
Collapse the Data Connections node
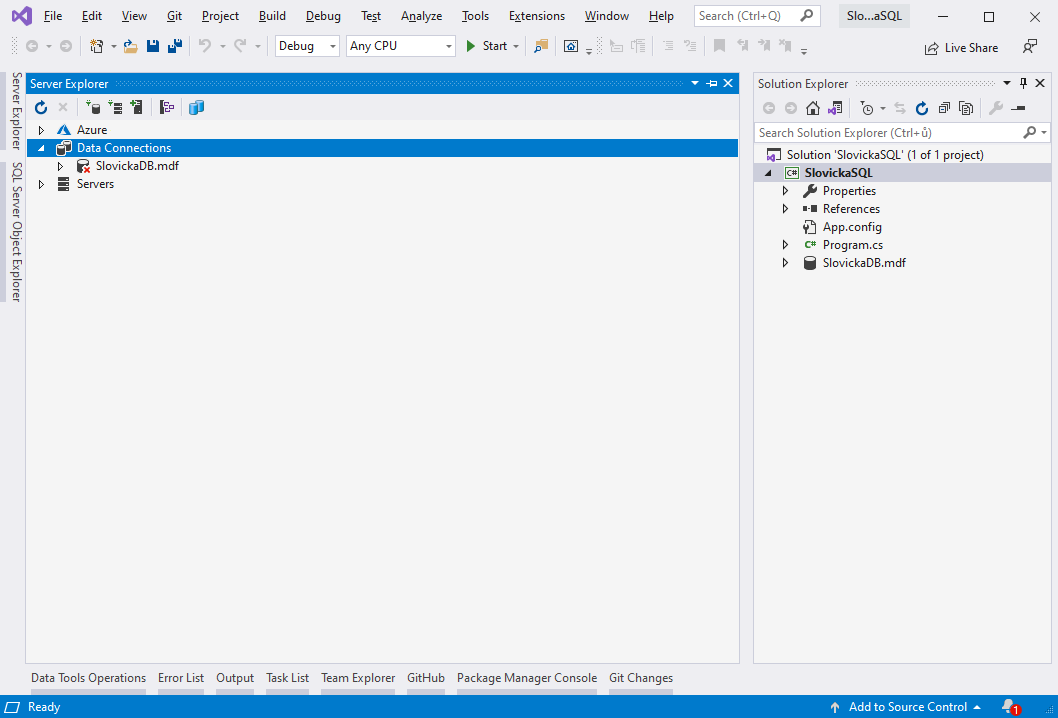click(41, 148)
